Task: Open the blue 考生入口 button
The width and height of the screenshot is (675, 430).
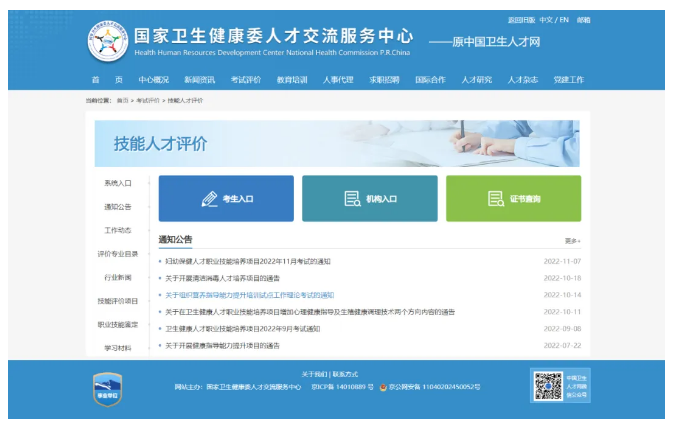Action: [x=226, y=198]
